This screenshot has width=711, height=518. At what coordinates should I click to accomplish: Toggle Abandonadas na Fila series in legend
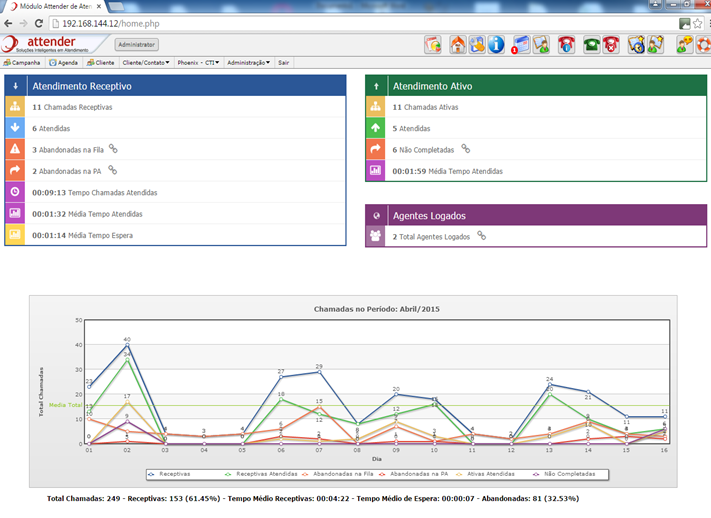click(338, 474)
